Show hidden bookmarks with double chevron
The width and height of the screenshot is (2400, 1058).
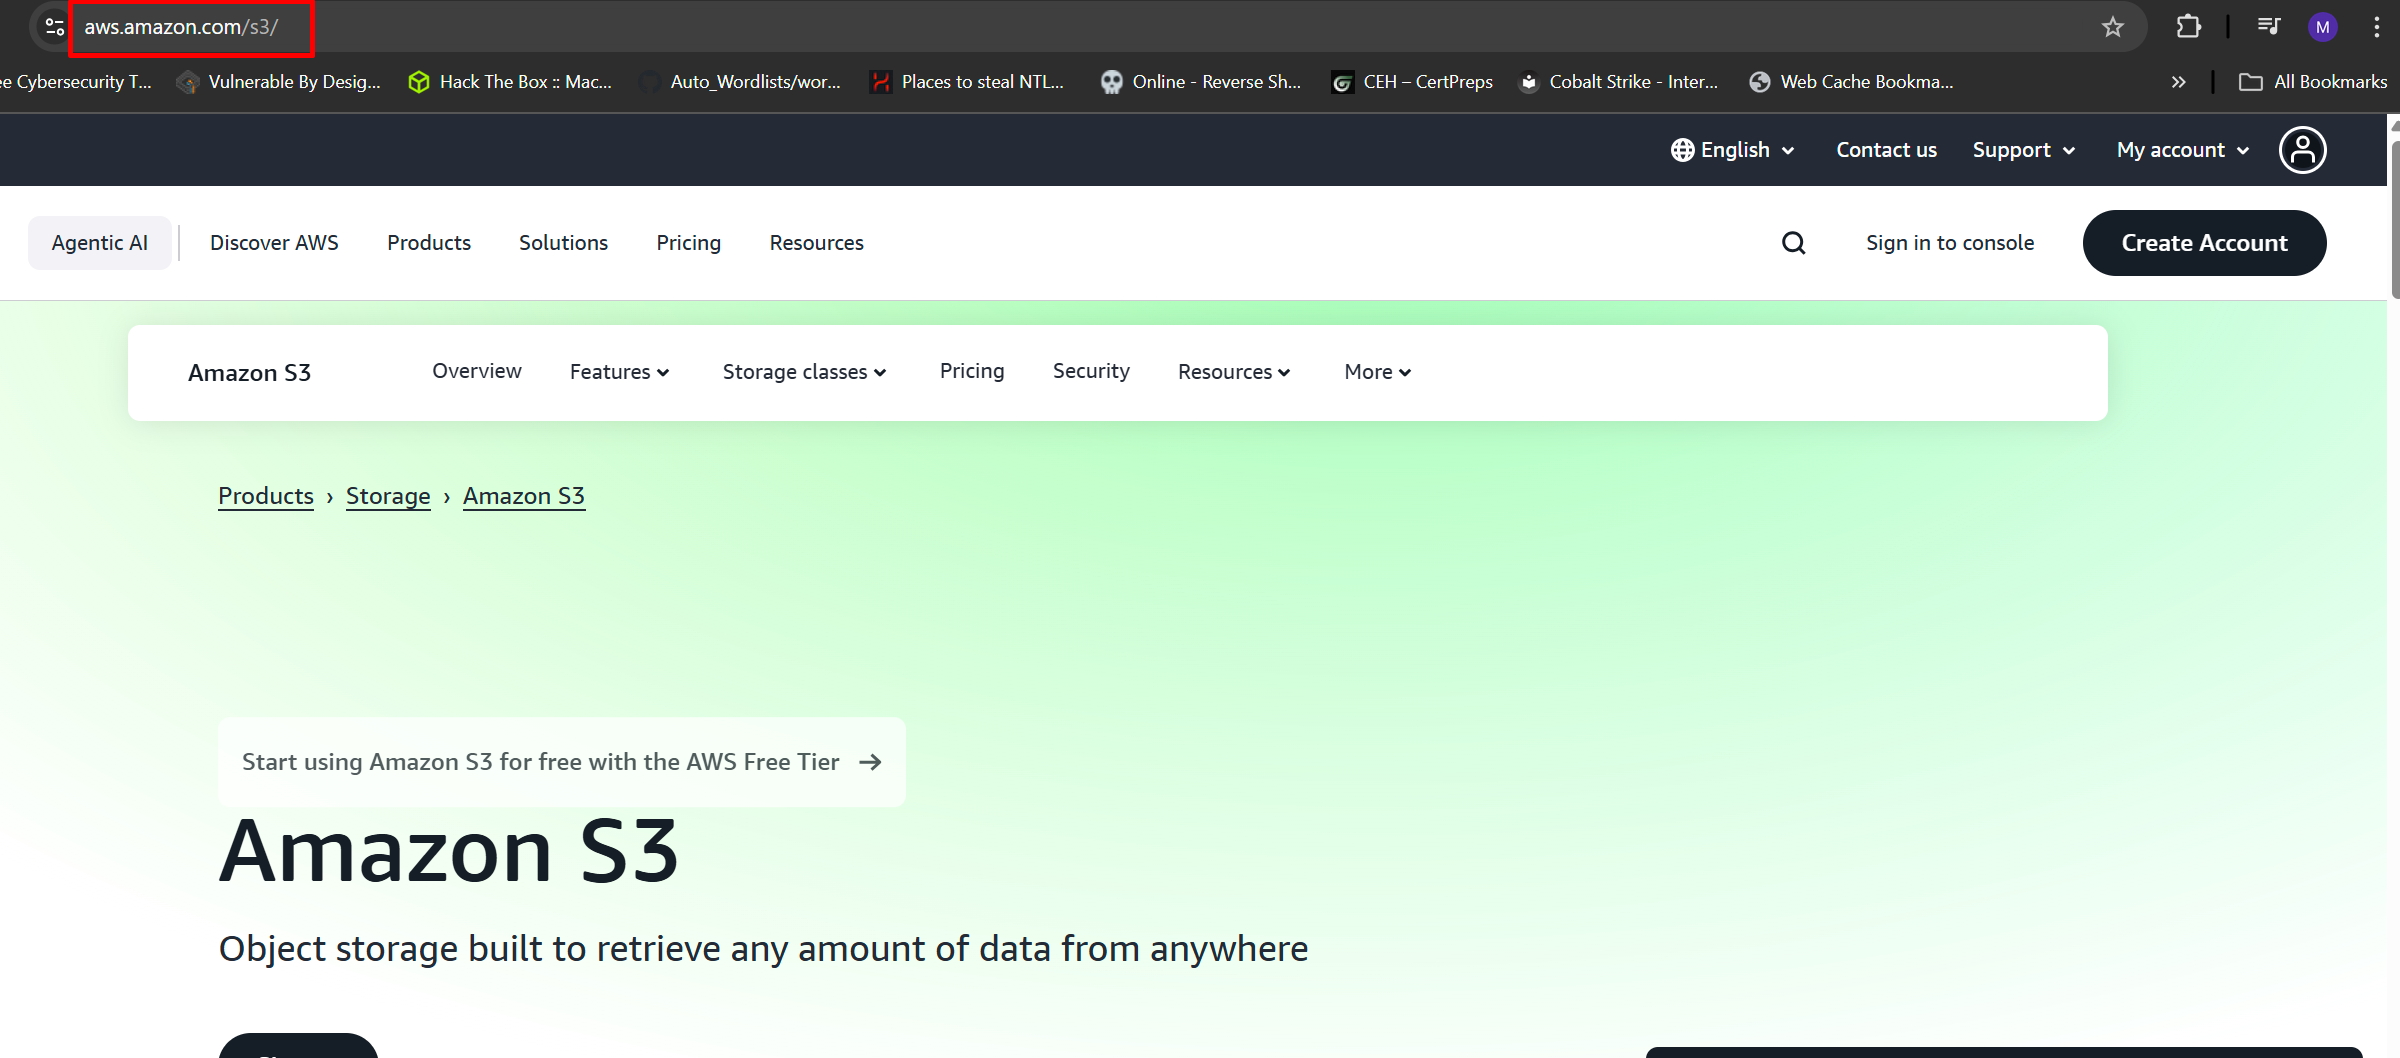tap(2179, 82)
